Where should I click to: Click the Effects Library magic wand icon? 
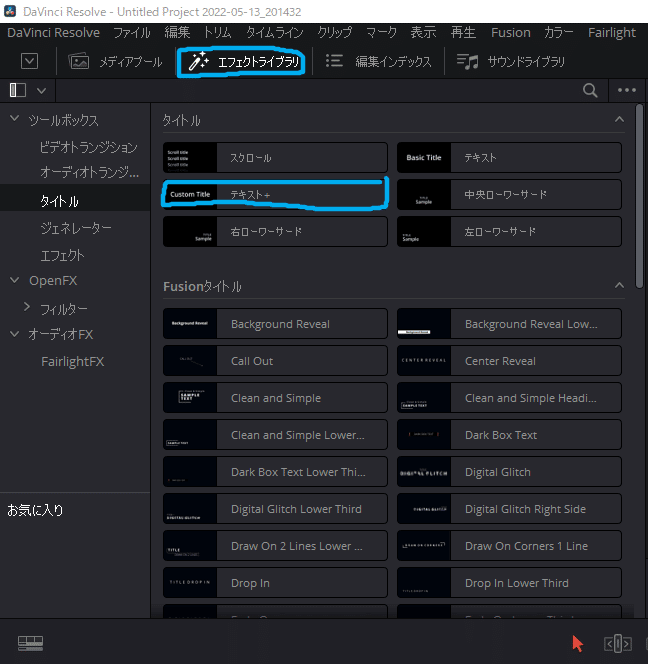coord(199,62)
